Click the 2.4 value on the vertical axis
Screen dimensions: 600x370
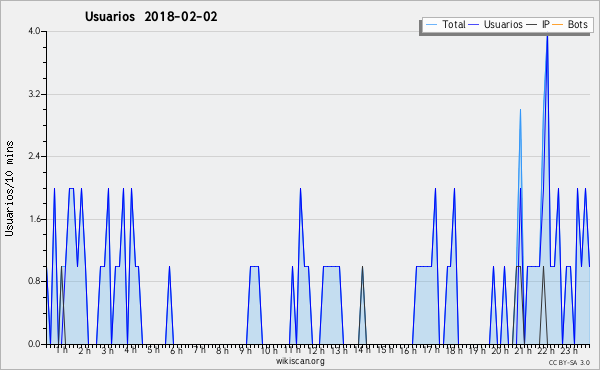[x=34, y=156]
